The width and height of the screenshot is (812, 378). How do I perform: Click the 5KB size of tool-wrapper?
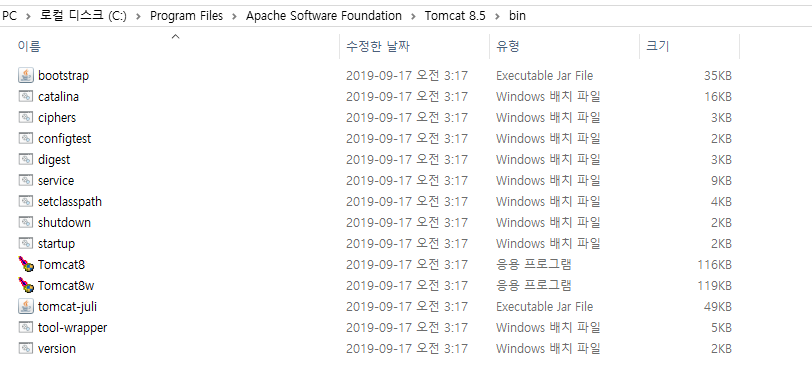point(721,327)
